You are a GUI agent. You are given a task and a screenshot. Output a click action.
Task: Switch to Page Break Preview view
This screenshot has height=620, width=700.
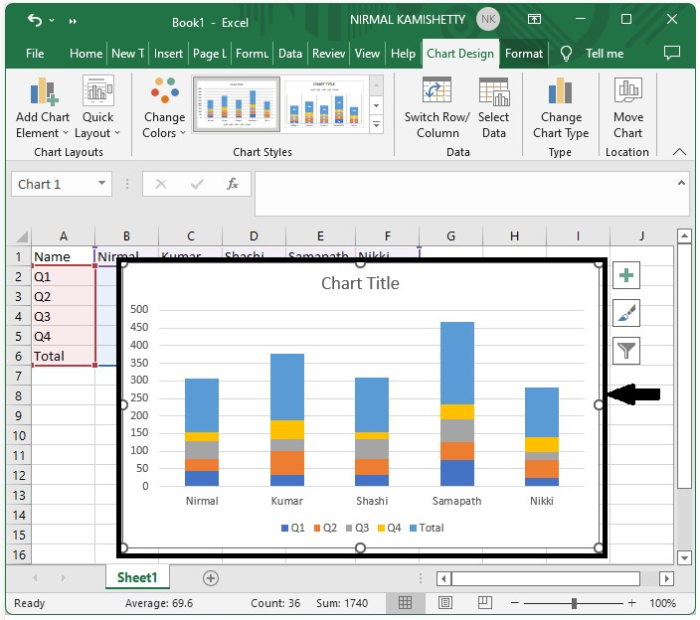[x=486, y=603]
